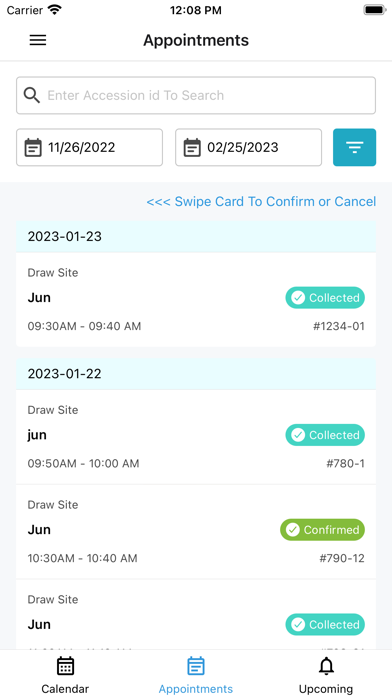This screenshot has width=392, height=696.
Task: Click the Accession id search field
Action: [x=196, y=95]
